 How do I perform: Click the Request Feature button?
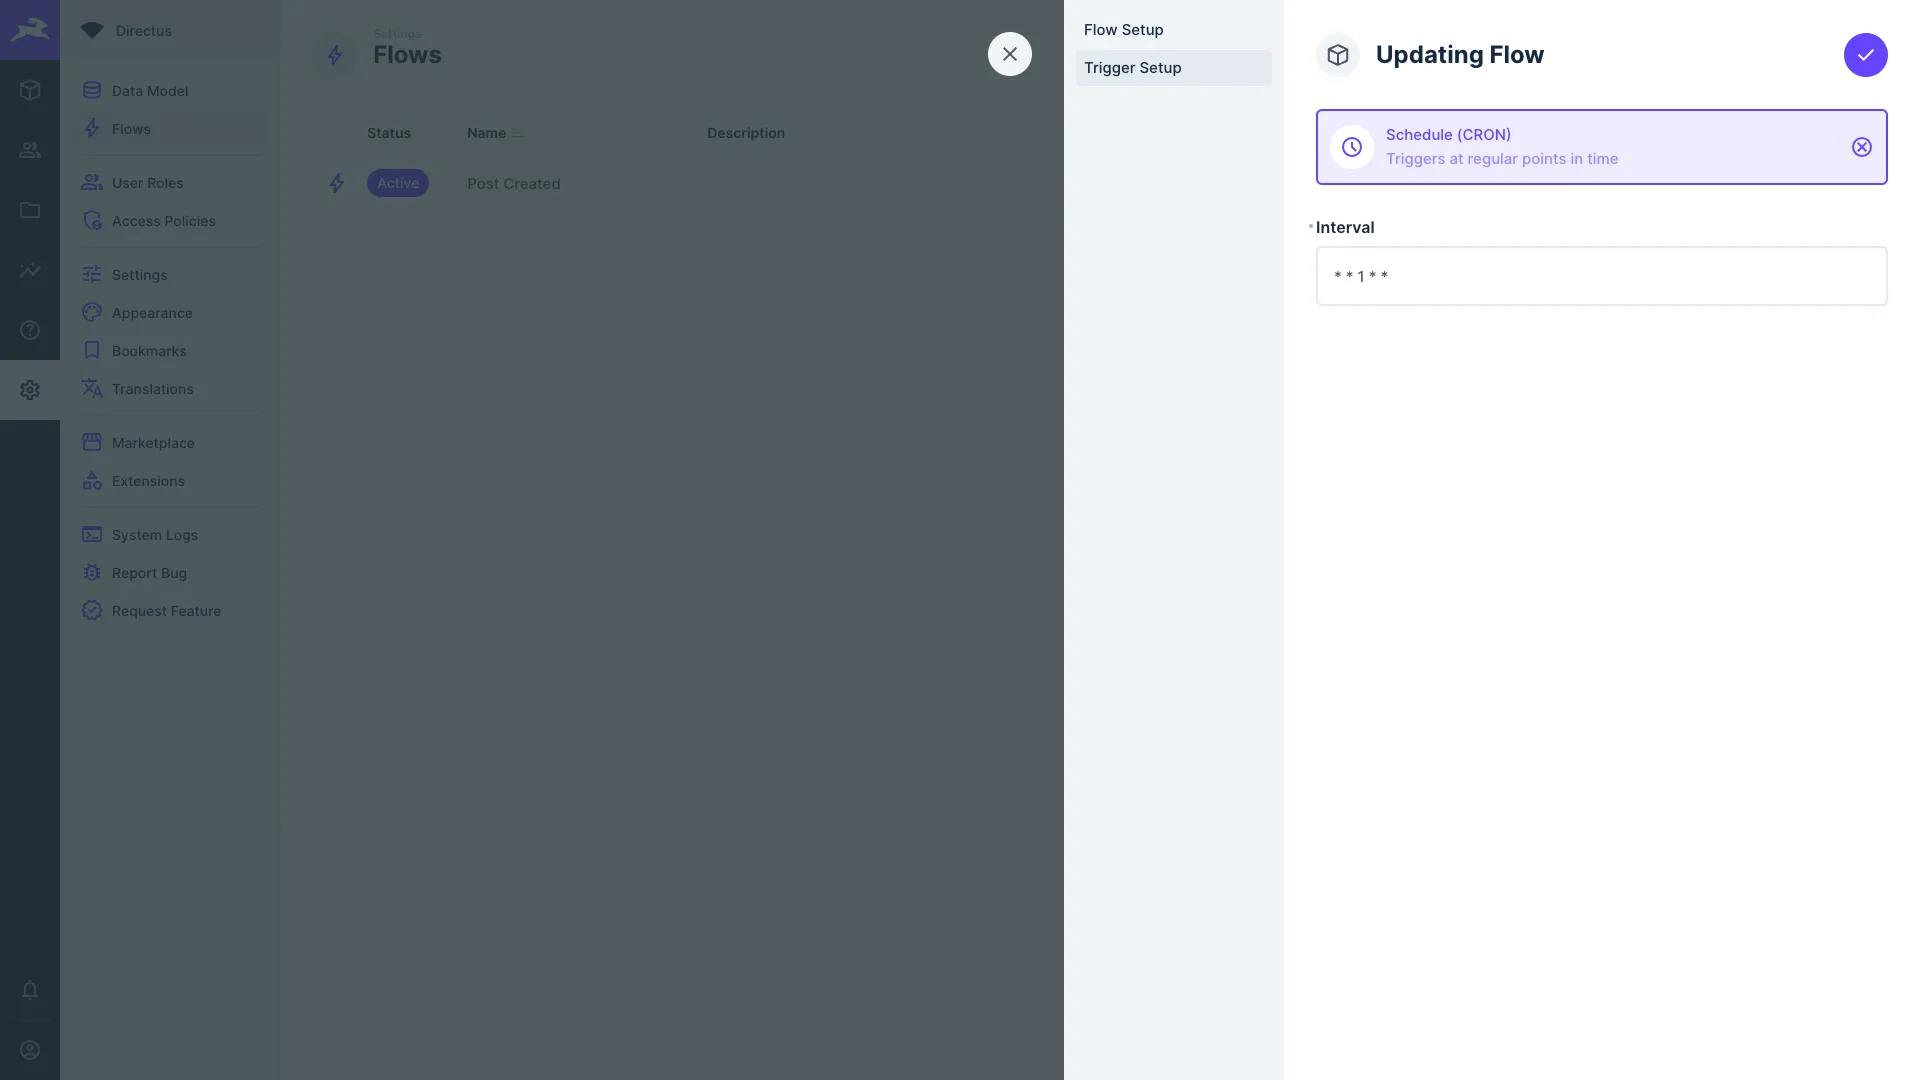166,611
